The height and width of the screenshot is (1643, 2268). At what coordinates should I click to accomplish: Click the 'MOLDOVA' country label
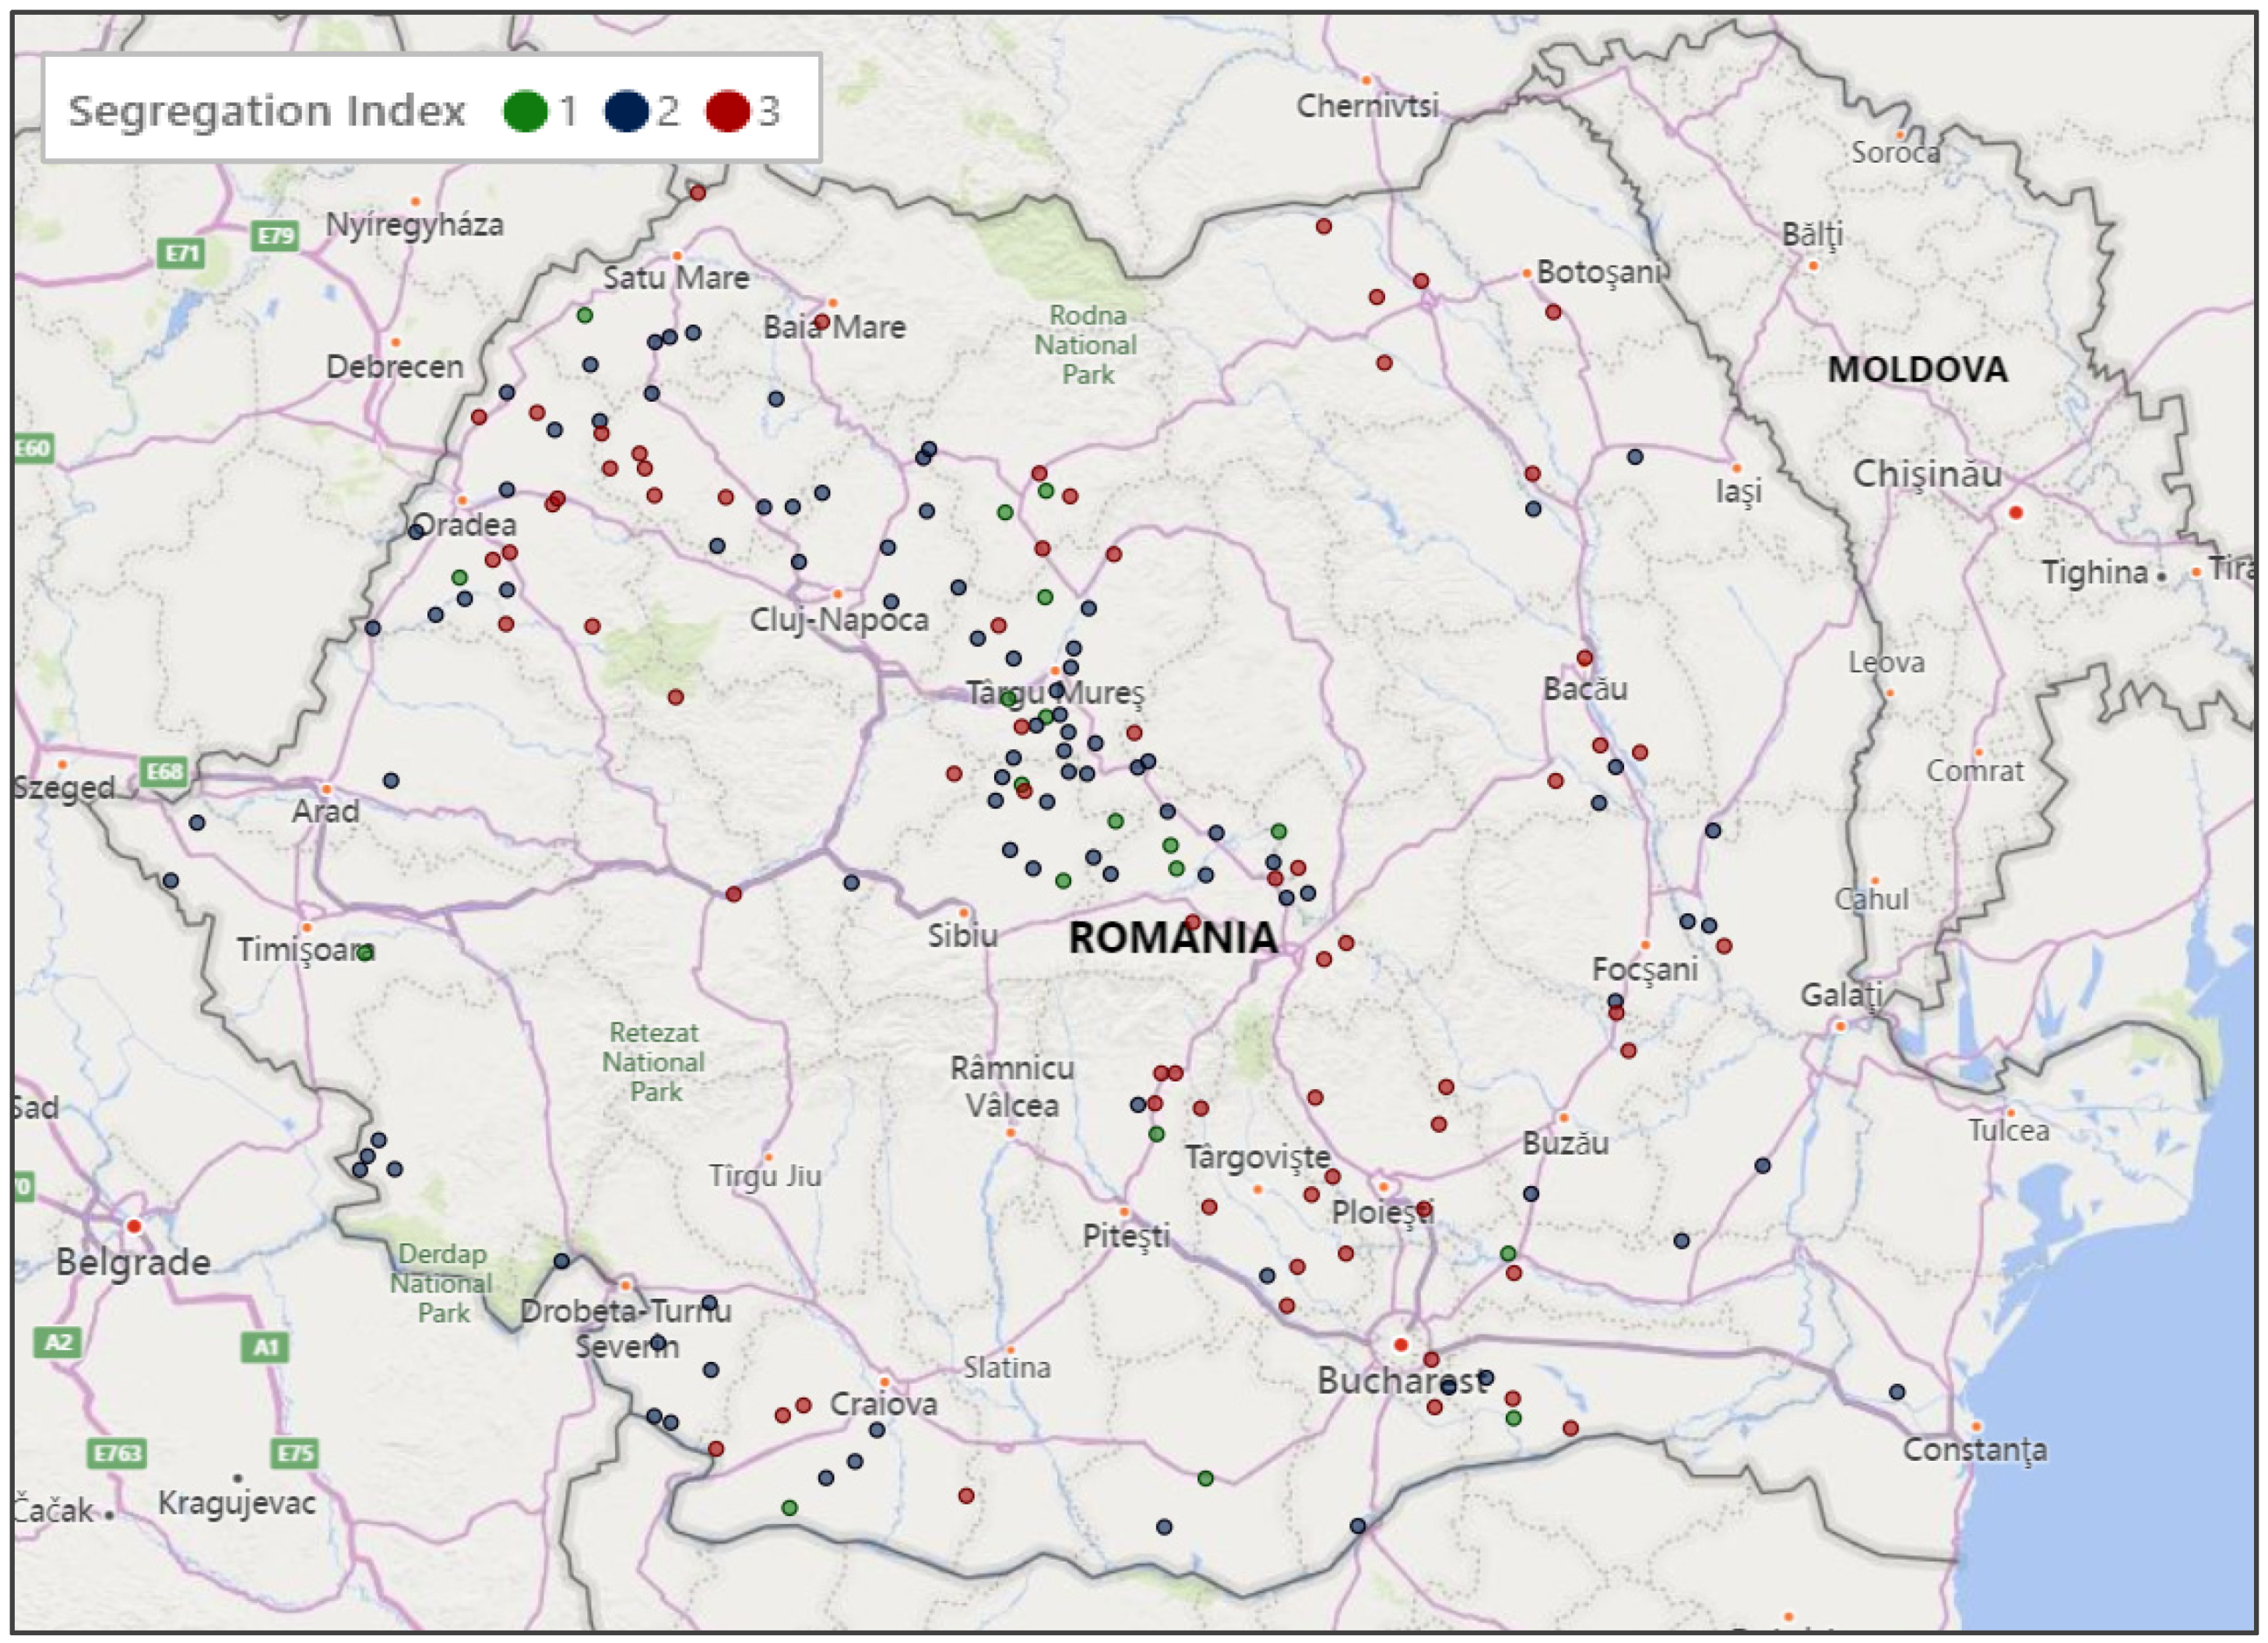coord(1917,369)
